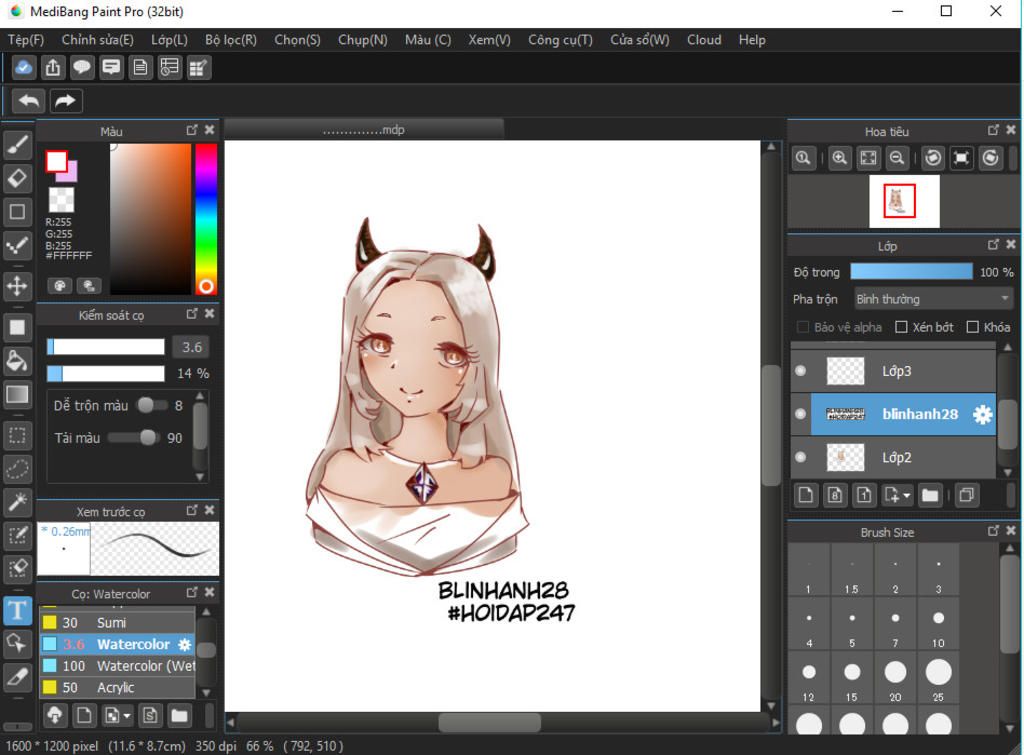
Task: Toggle Bảo vệ alpha checkbox
Action: click(x=803, y=327)
